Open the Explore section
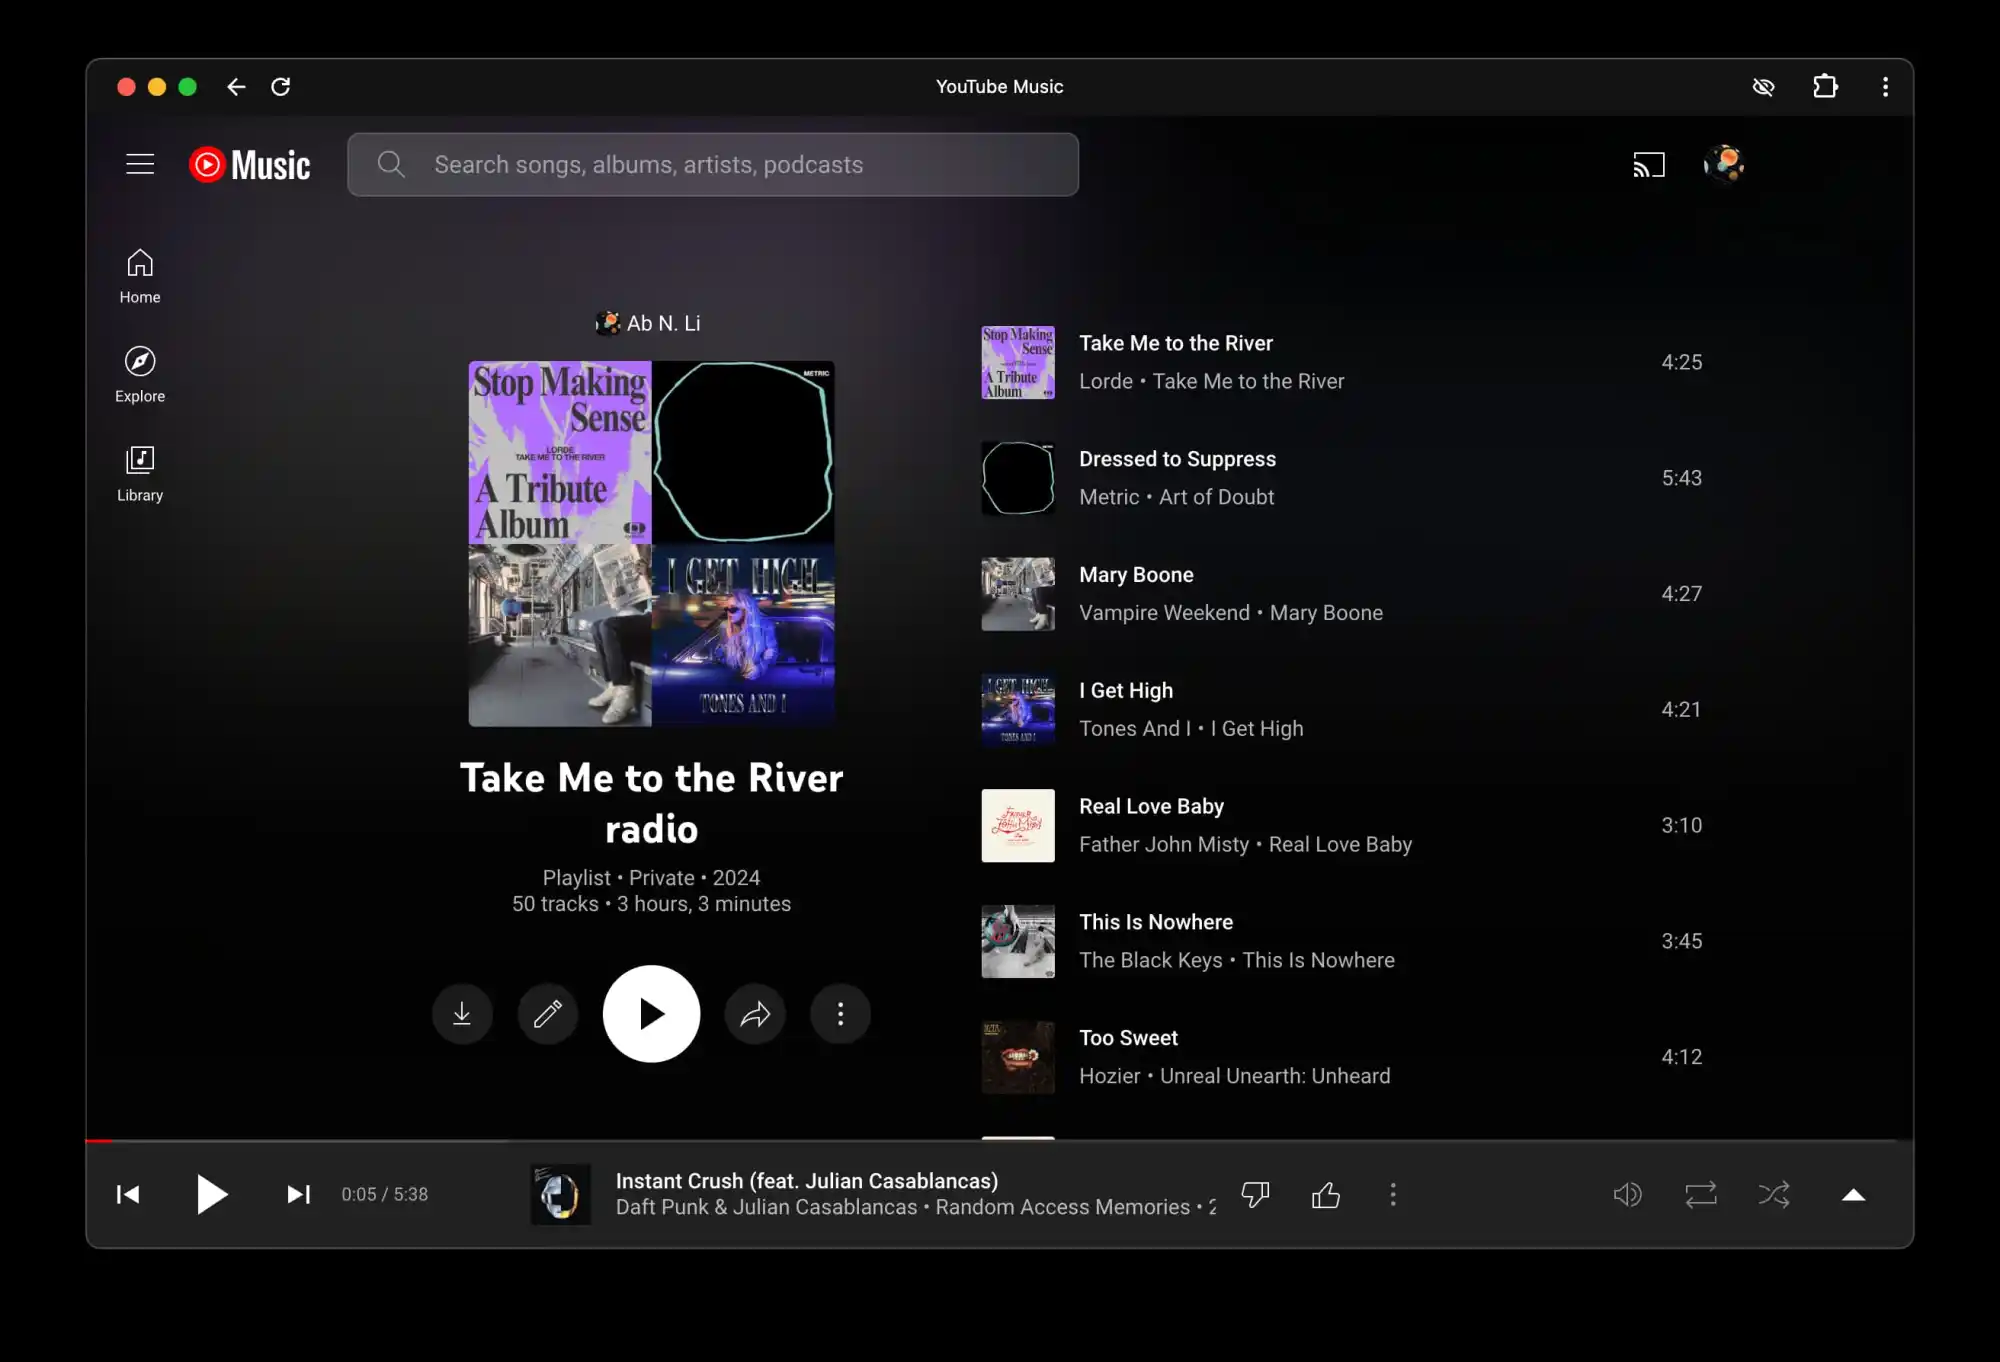The image size is (2000, 1362). point(140,375)
